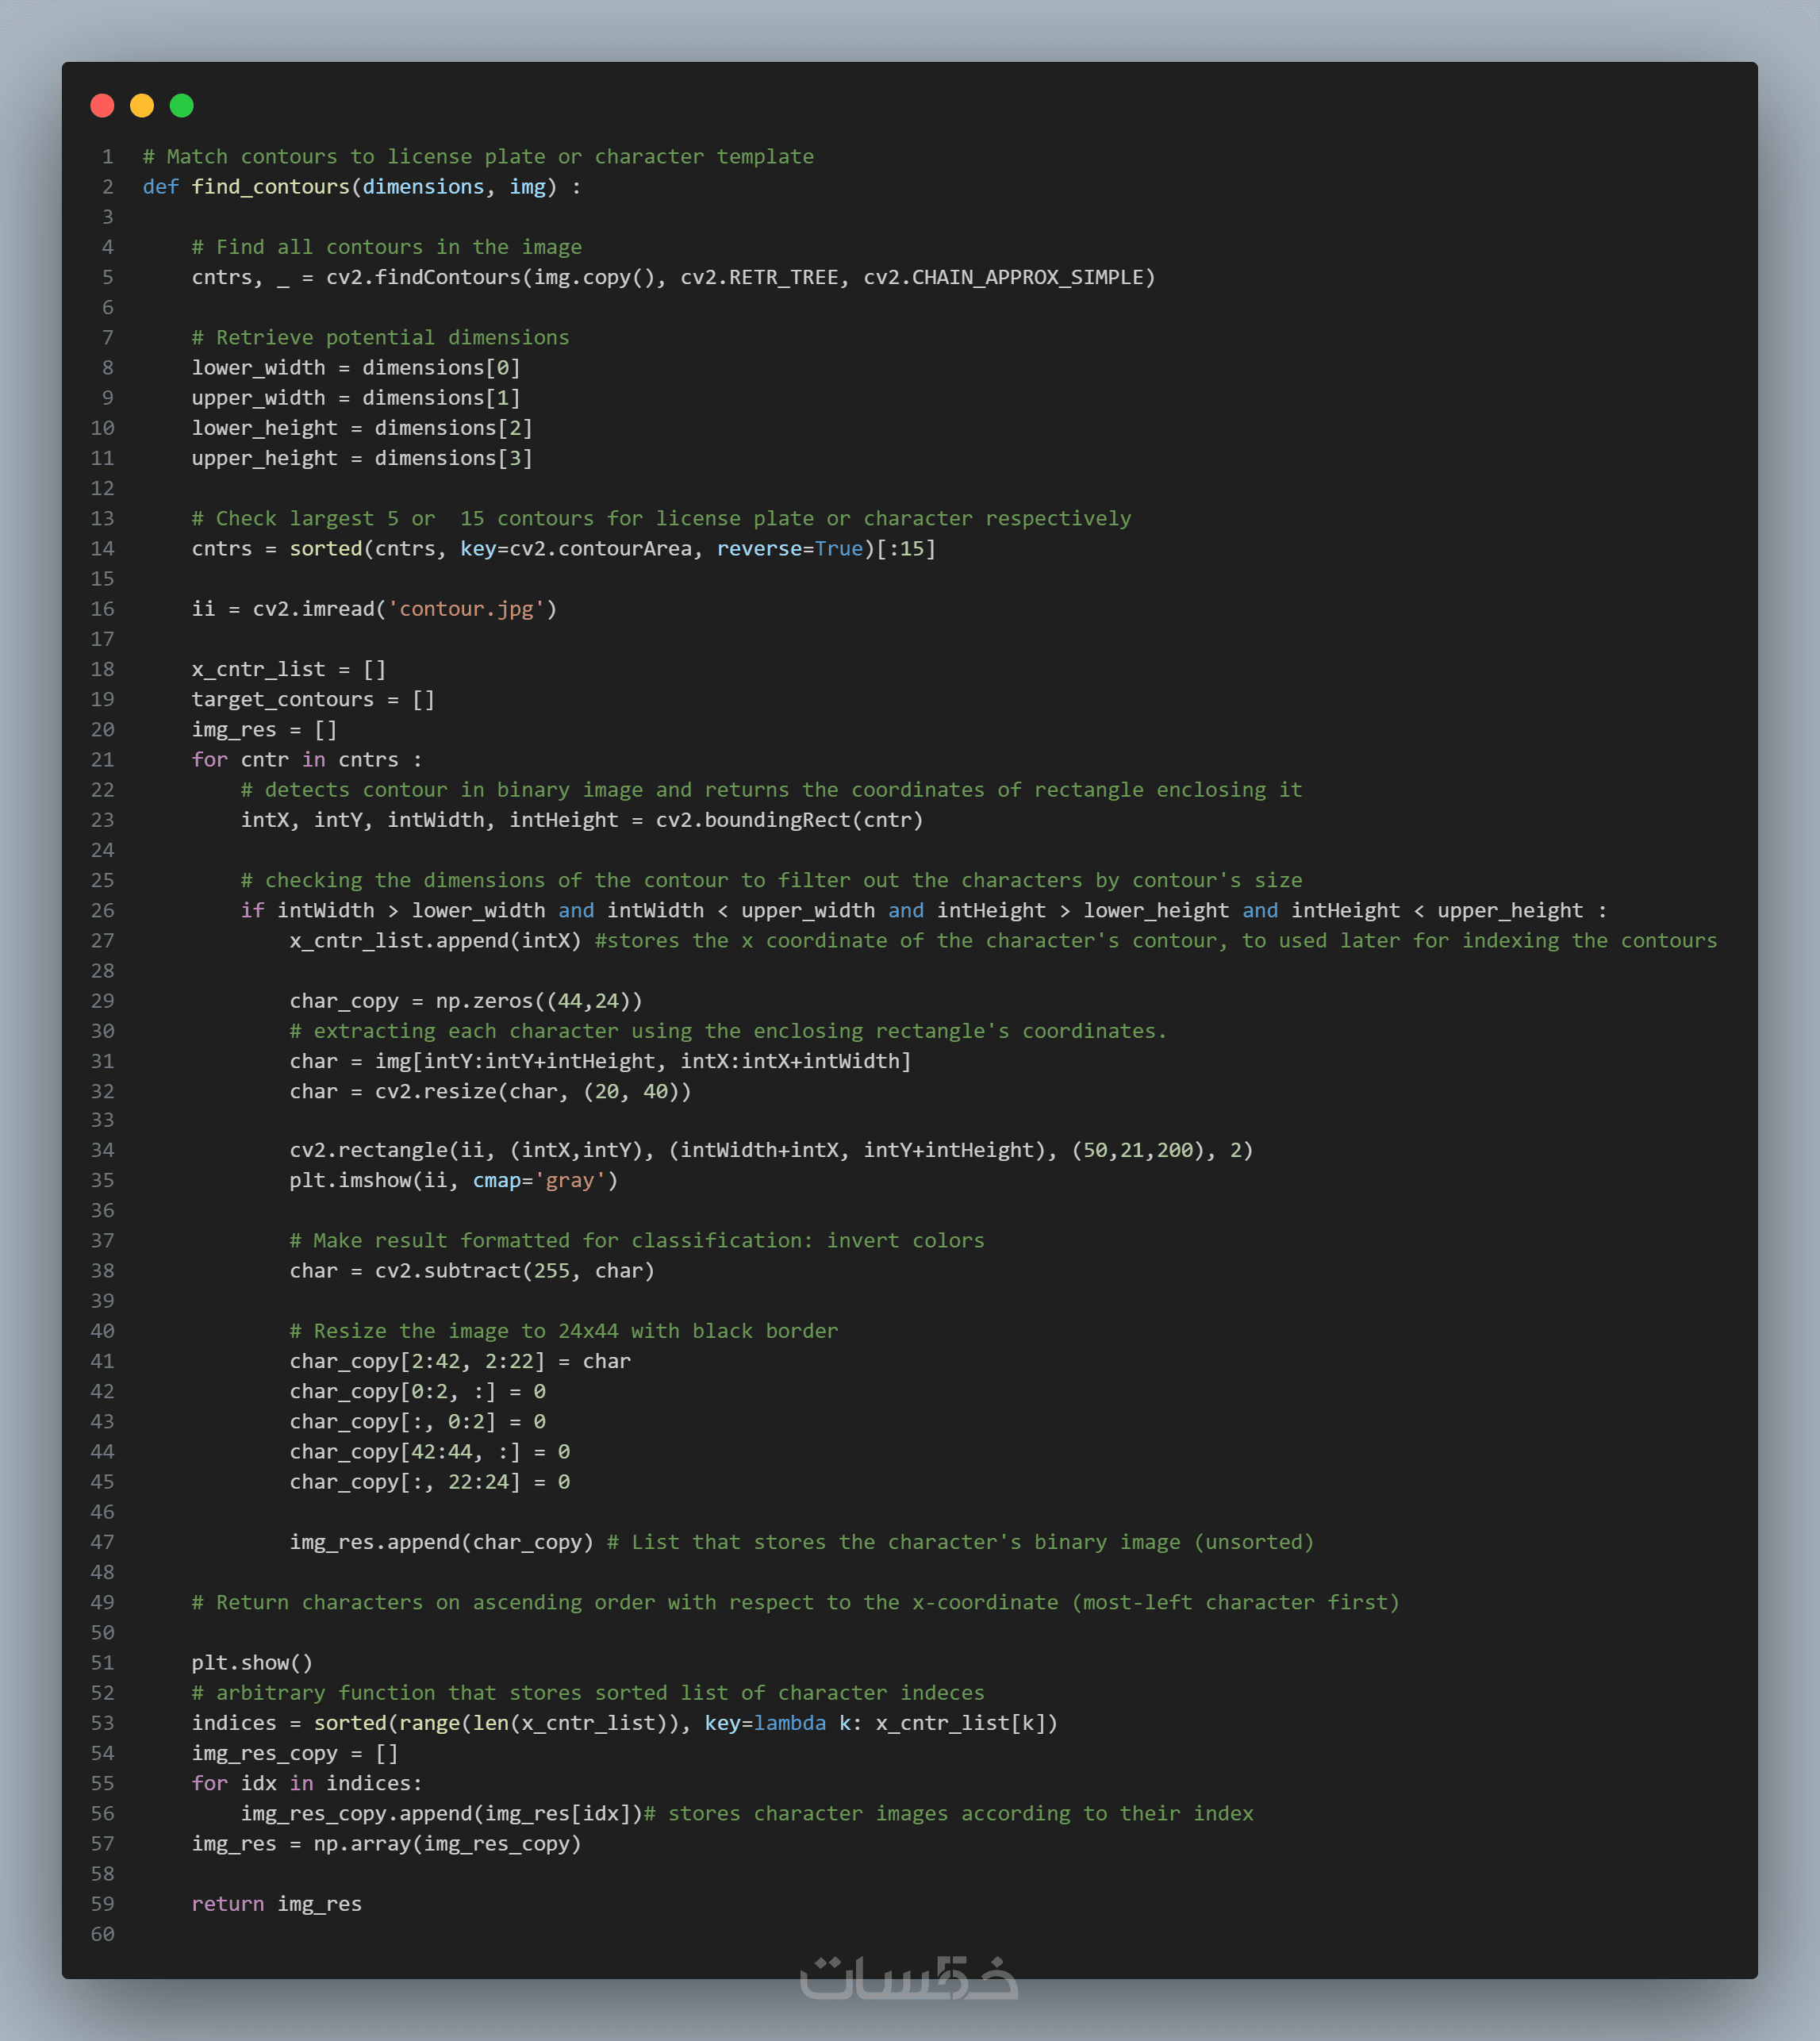1820x2041 pixels.
Task: Click the find_contours function name
Action: click(x=270, y=187)
